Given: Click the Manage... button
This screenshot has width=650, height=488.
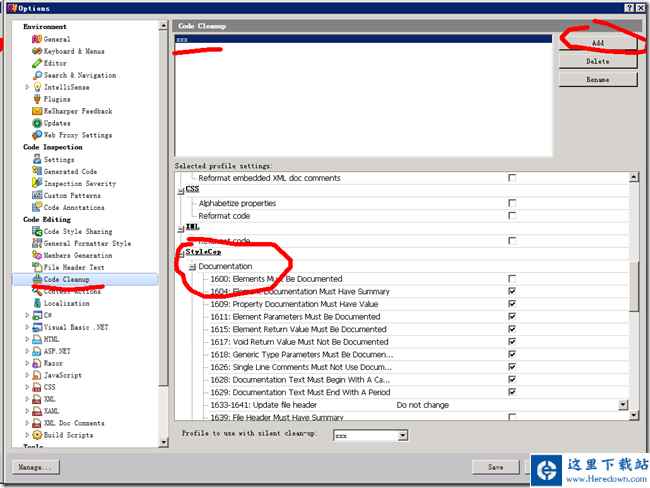Looking at the screenshot, I should point(36,467).
